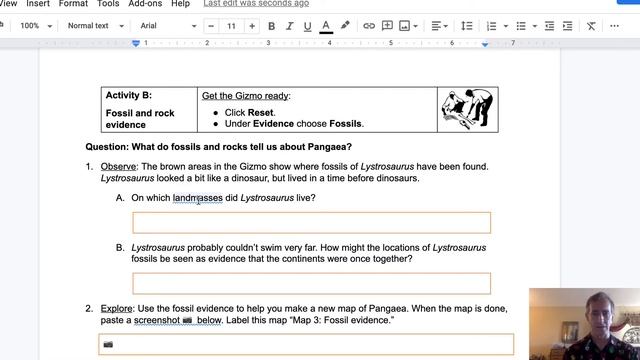This screenshot has height=360, width=640.
Task: Open text alignment options
Action: [439, 26]
